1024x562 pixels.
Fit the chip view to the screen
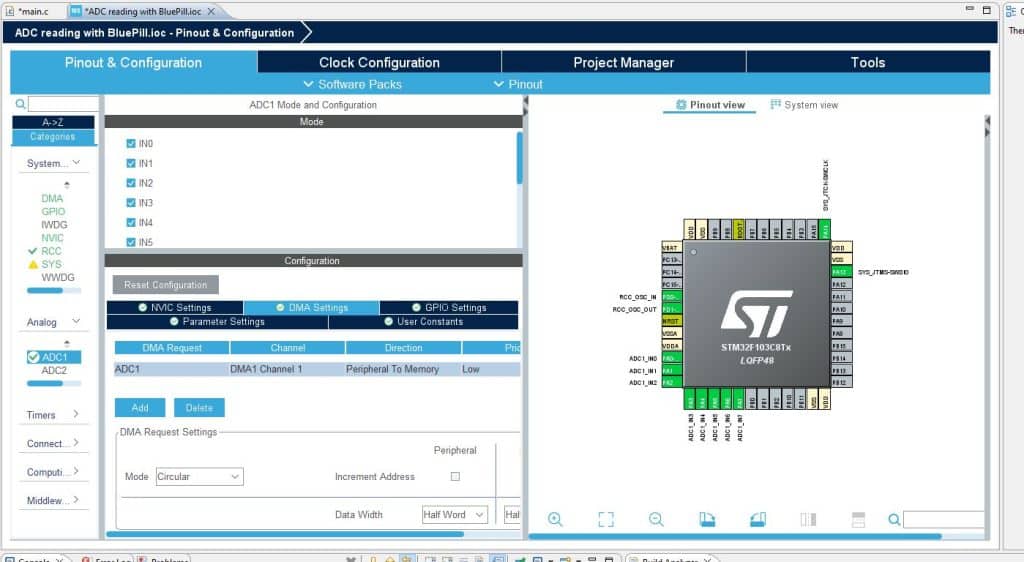606,519
